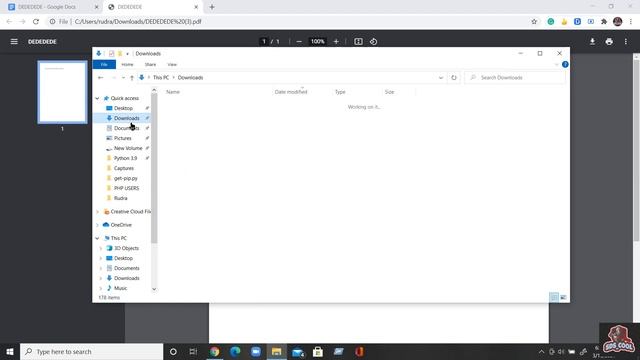This screenshot has height=360, width=640.
Task: Click the Chrome address bar URL
Action: (138, 22)
